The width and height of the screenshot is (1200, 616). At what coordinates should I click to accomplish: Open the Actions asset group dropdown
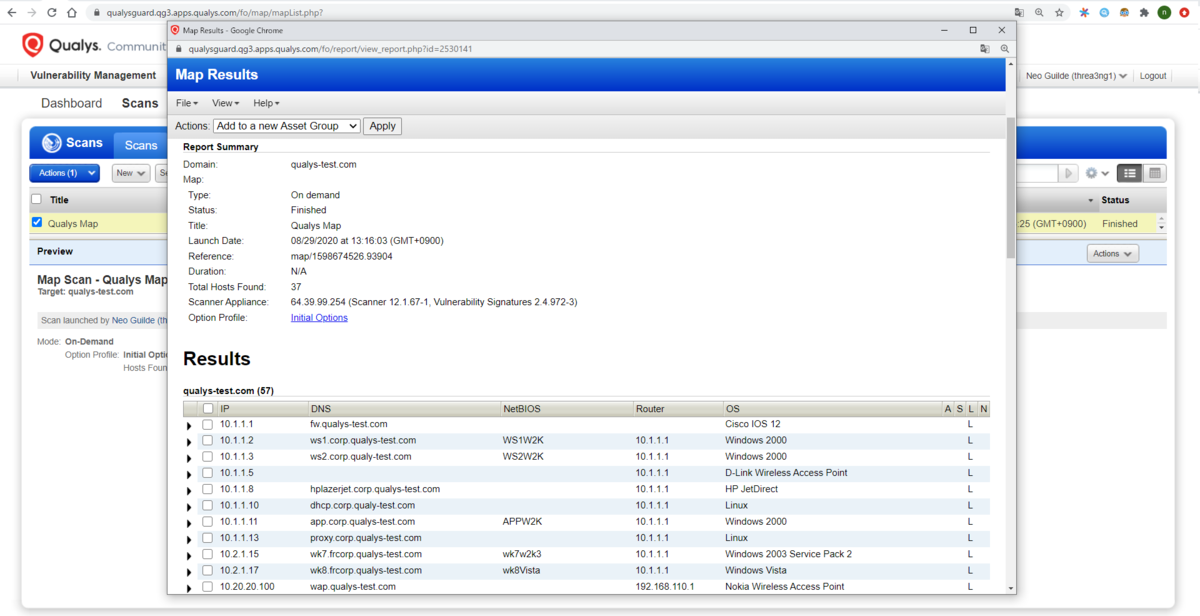point(287,126)
